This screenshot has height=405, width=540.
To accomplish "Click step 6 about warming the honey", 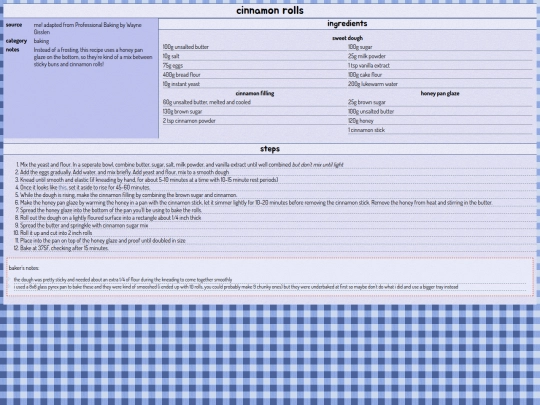I will [256, 202].
